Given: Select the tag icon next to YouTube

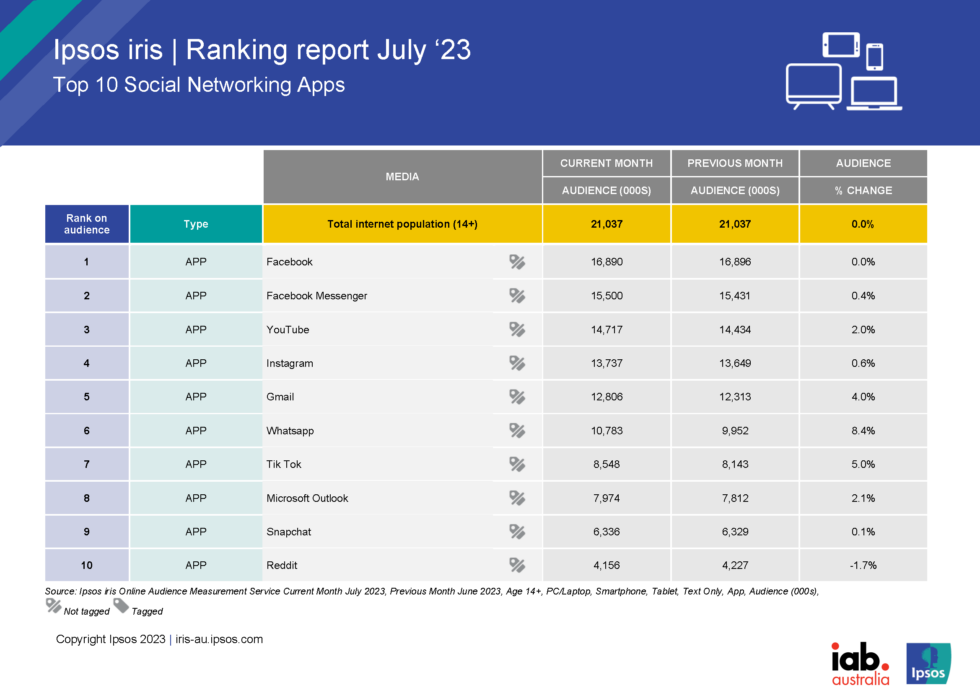Looking at the screenshot, I should pyautogui.click(x=517, y=329).
